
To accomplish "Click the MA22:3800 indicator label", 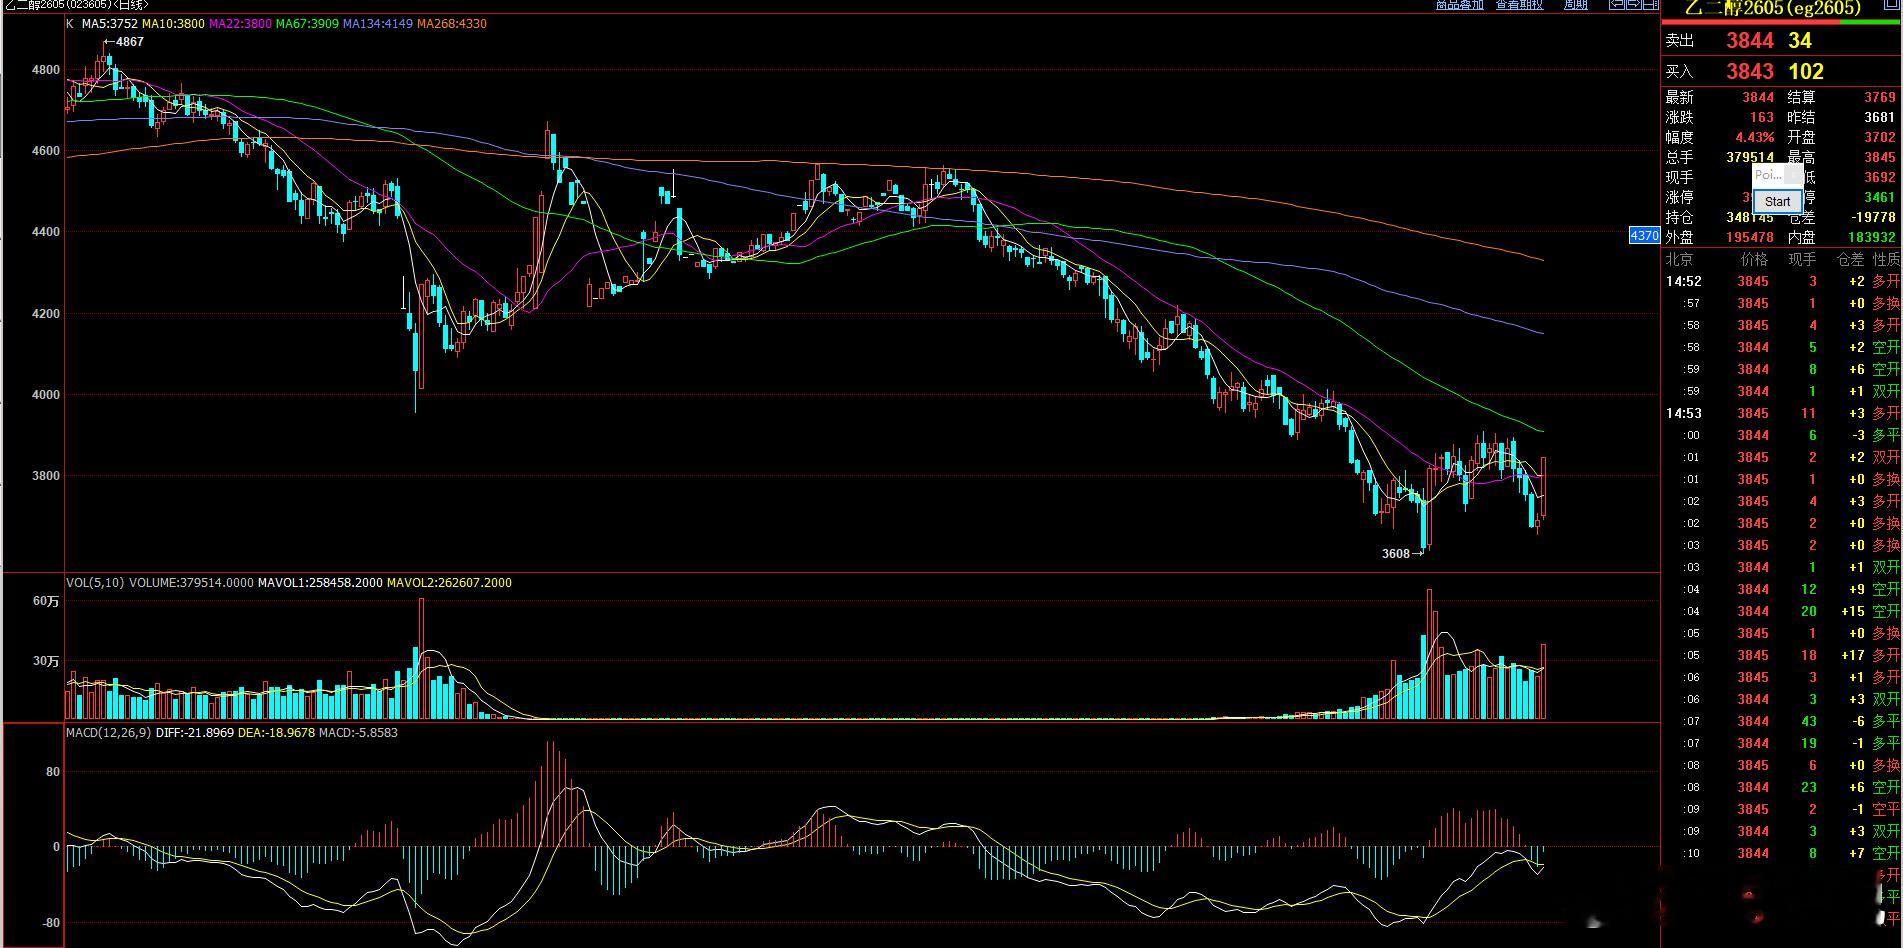I will pyautogui.click(x=240, y=23).
